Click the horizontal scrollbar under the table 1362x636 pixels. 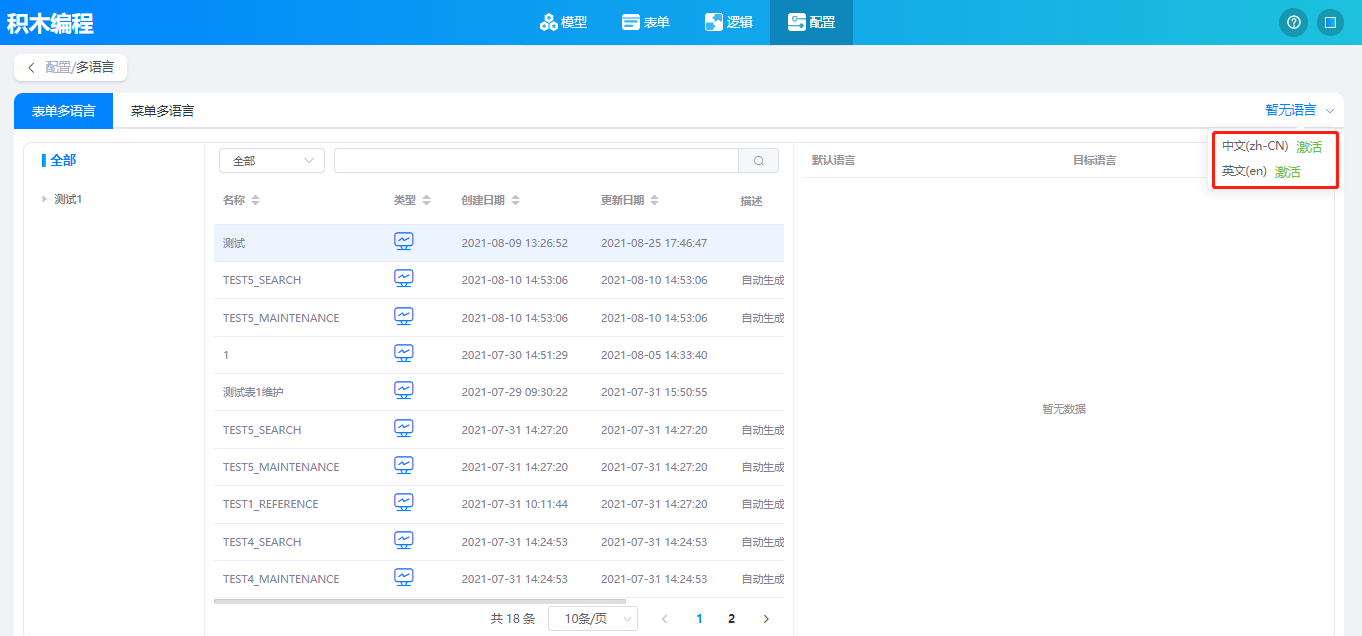click(x=420, y=601)
